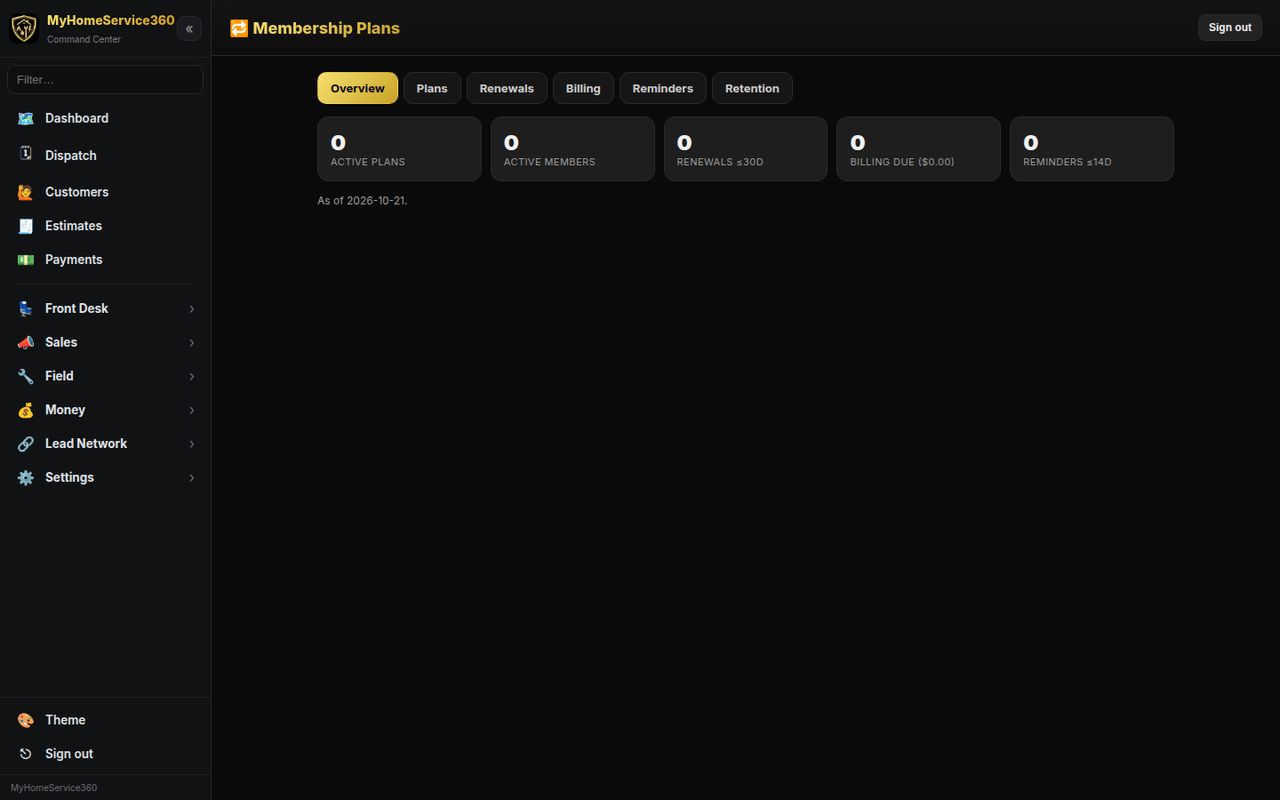Click the "Command Center" subtitle text
The height and width of the screenshot is (800, 1280).
(84, 40)
